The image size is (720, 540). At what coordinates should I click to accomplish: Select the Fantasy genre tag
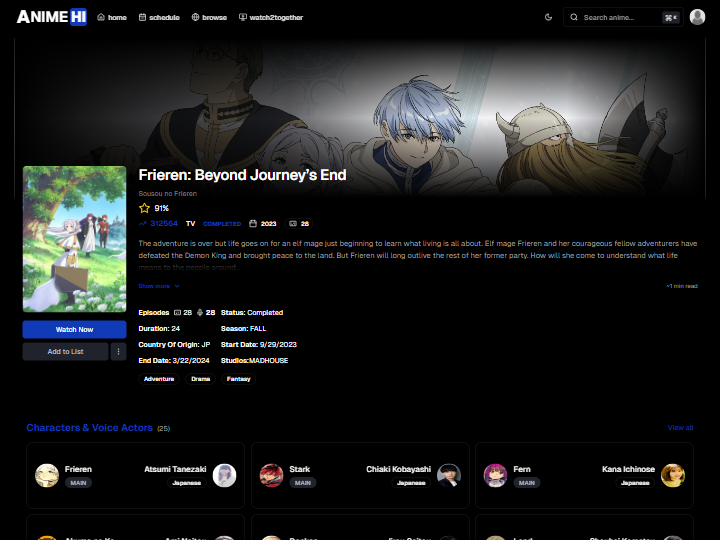238,379
